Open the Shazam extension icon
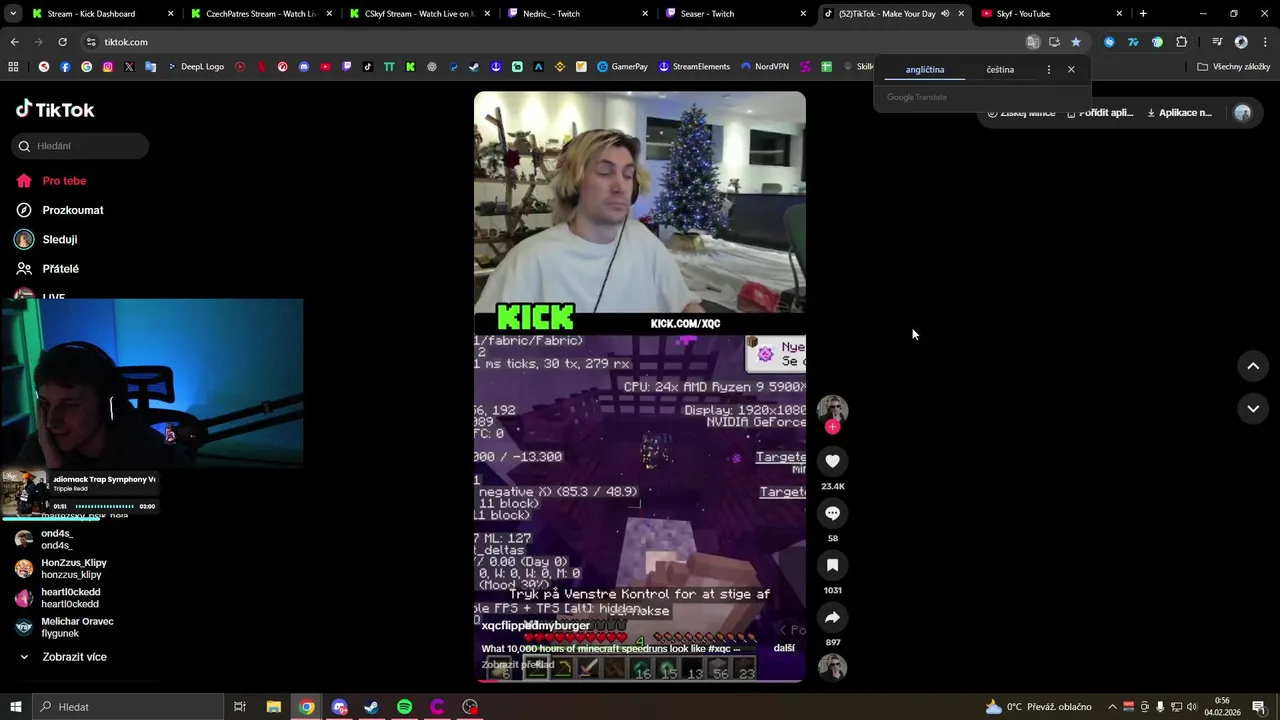The height and width of the screenshot is (720, 1280). tap(1109, 42)
